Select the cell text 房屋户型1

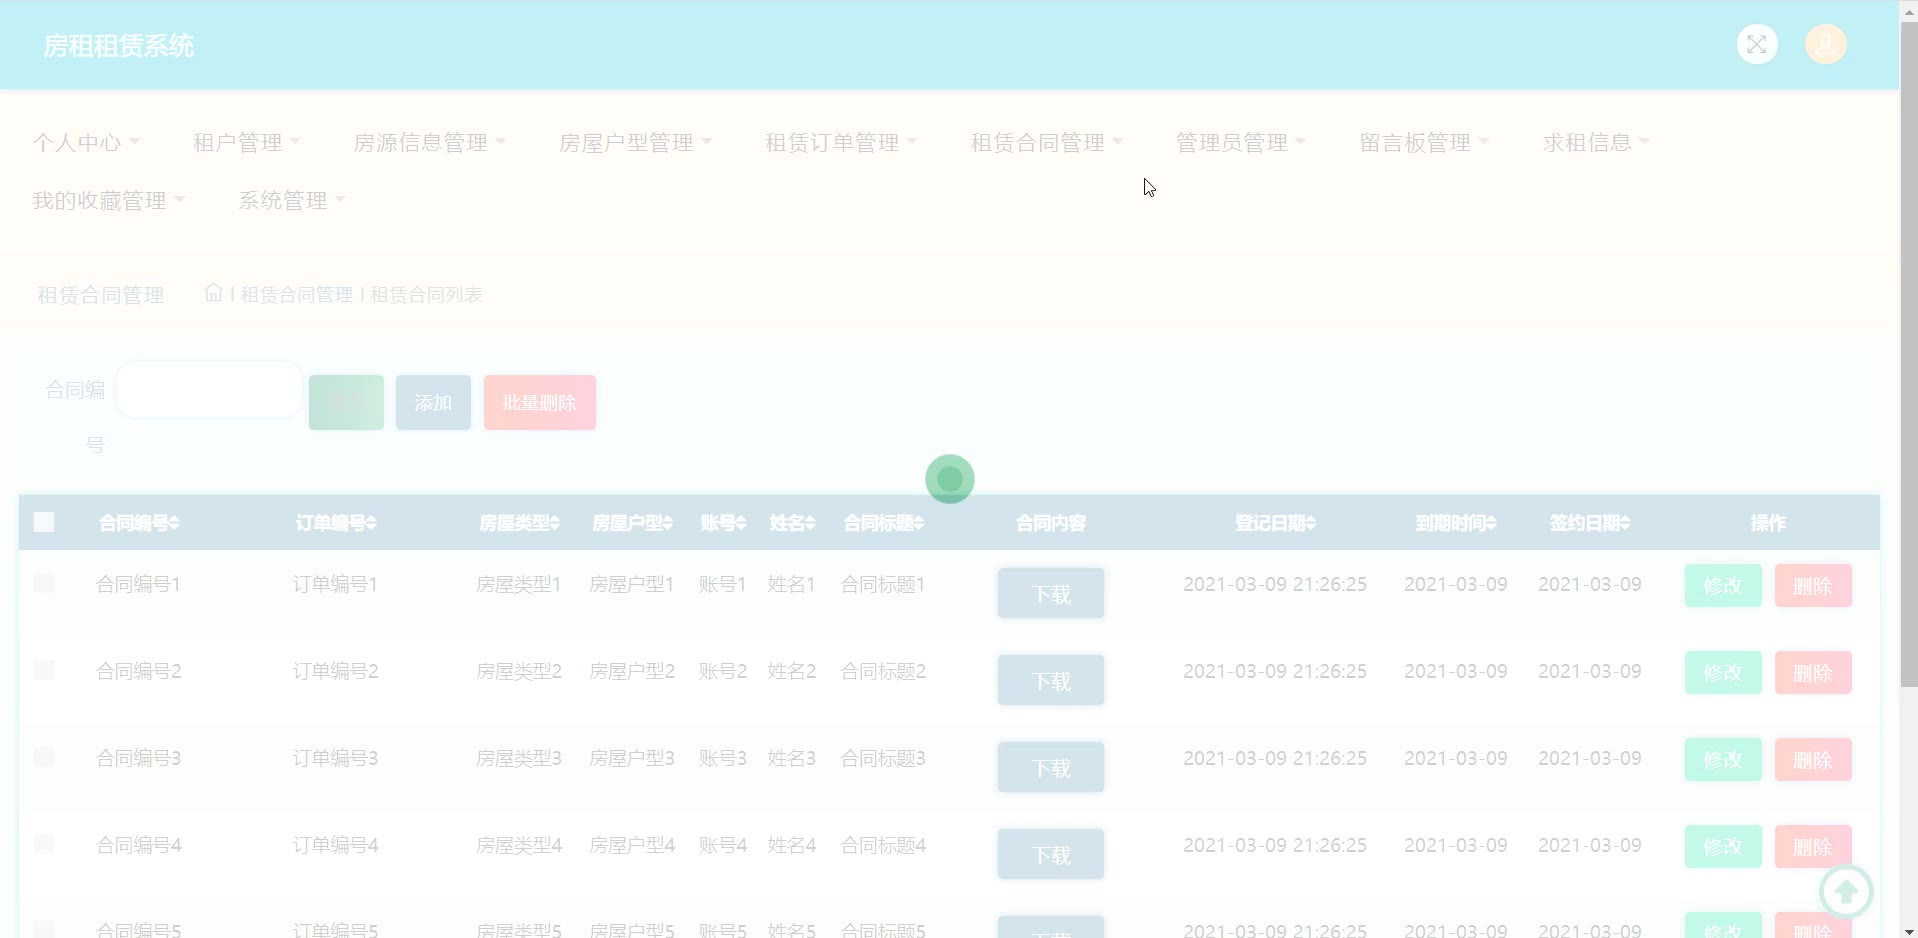tap(632, 584)
